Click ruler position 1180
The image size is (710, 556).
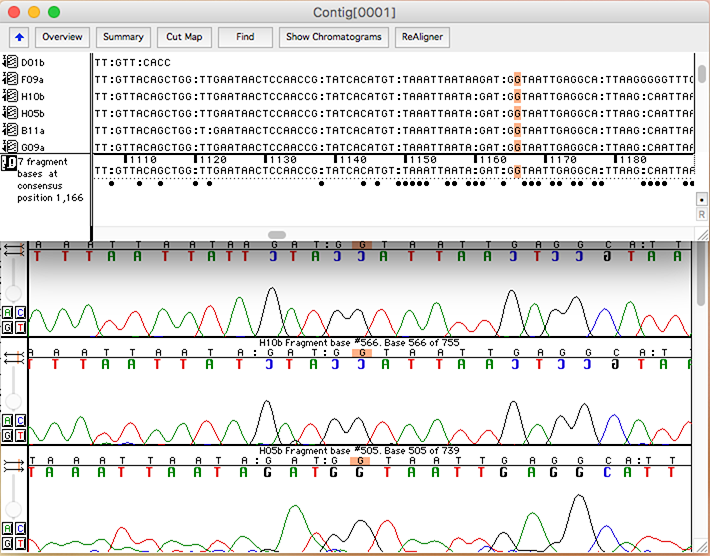631,159
